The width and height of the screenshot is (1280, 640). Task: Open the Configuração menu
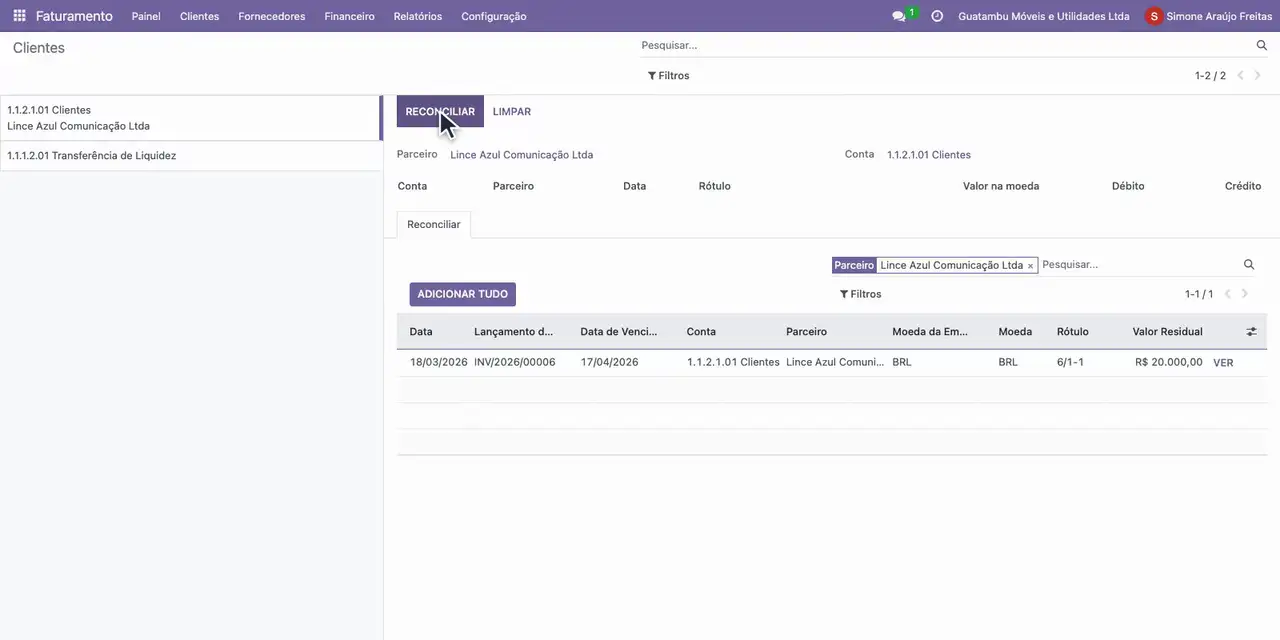pos(494,16)
